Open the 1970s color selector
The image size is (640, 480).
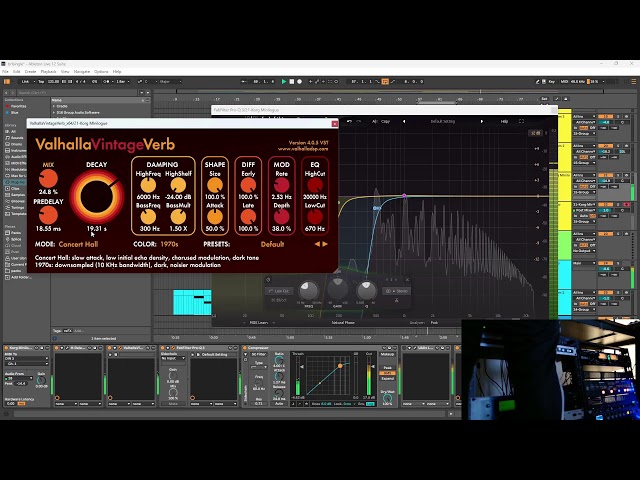169,244
